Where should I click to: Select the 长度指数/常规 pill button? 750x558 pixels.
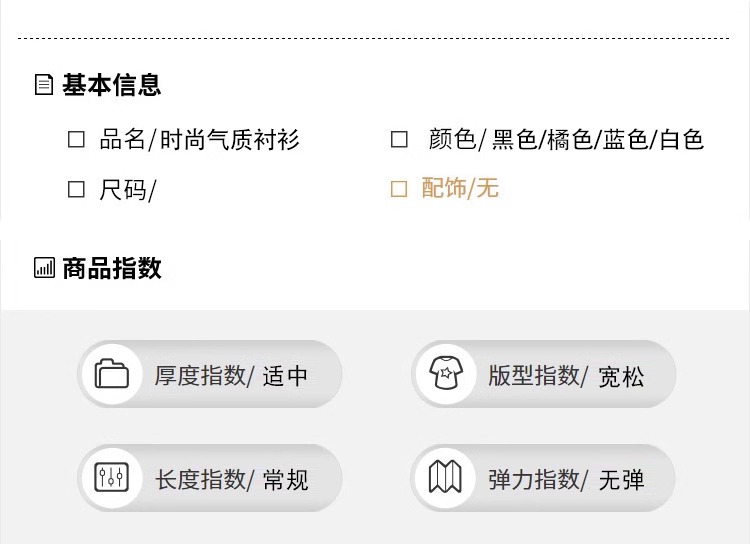[x=210, y=478]
